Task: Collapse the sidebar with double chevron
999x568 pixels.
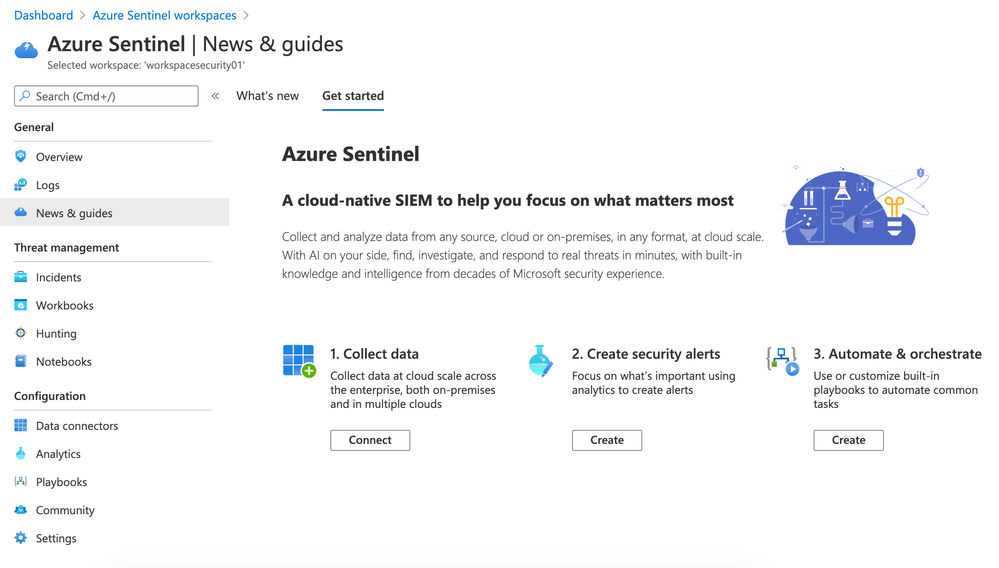Action: (x=215, y=96)
